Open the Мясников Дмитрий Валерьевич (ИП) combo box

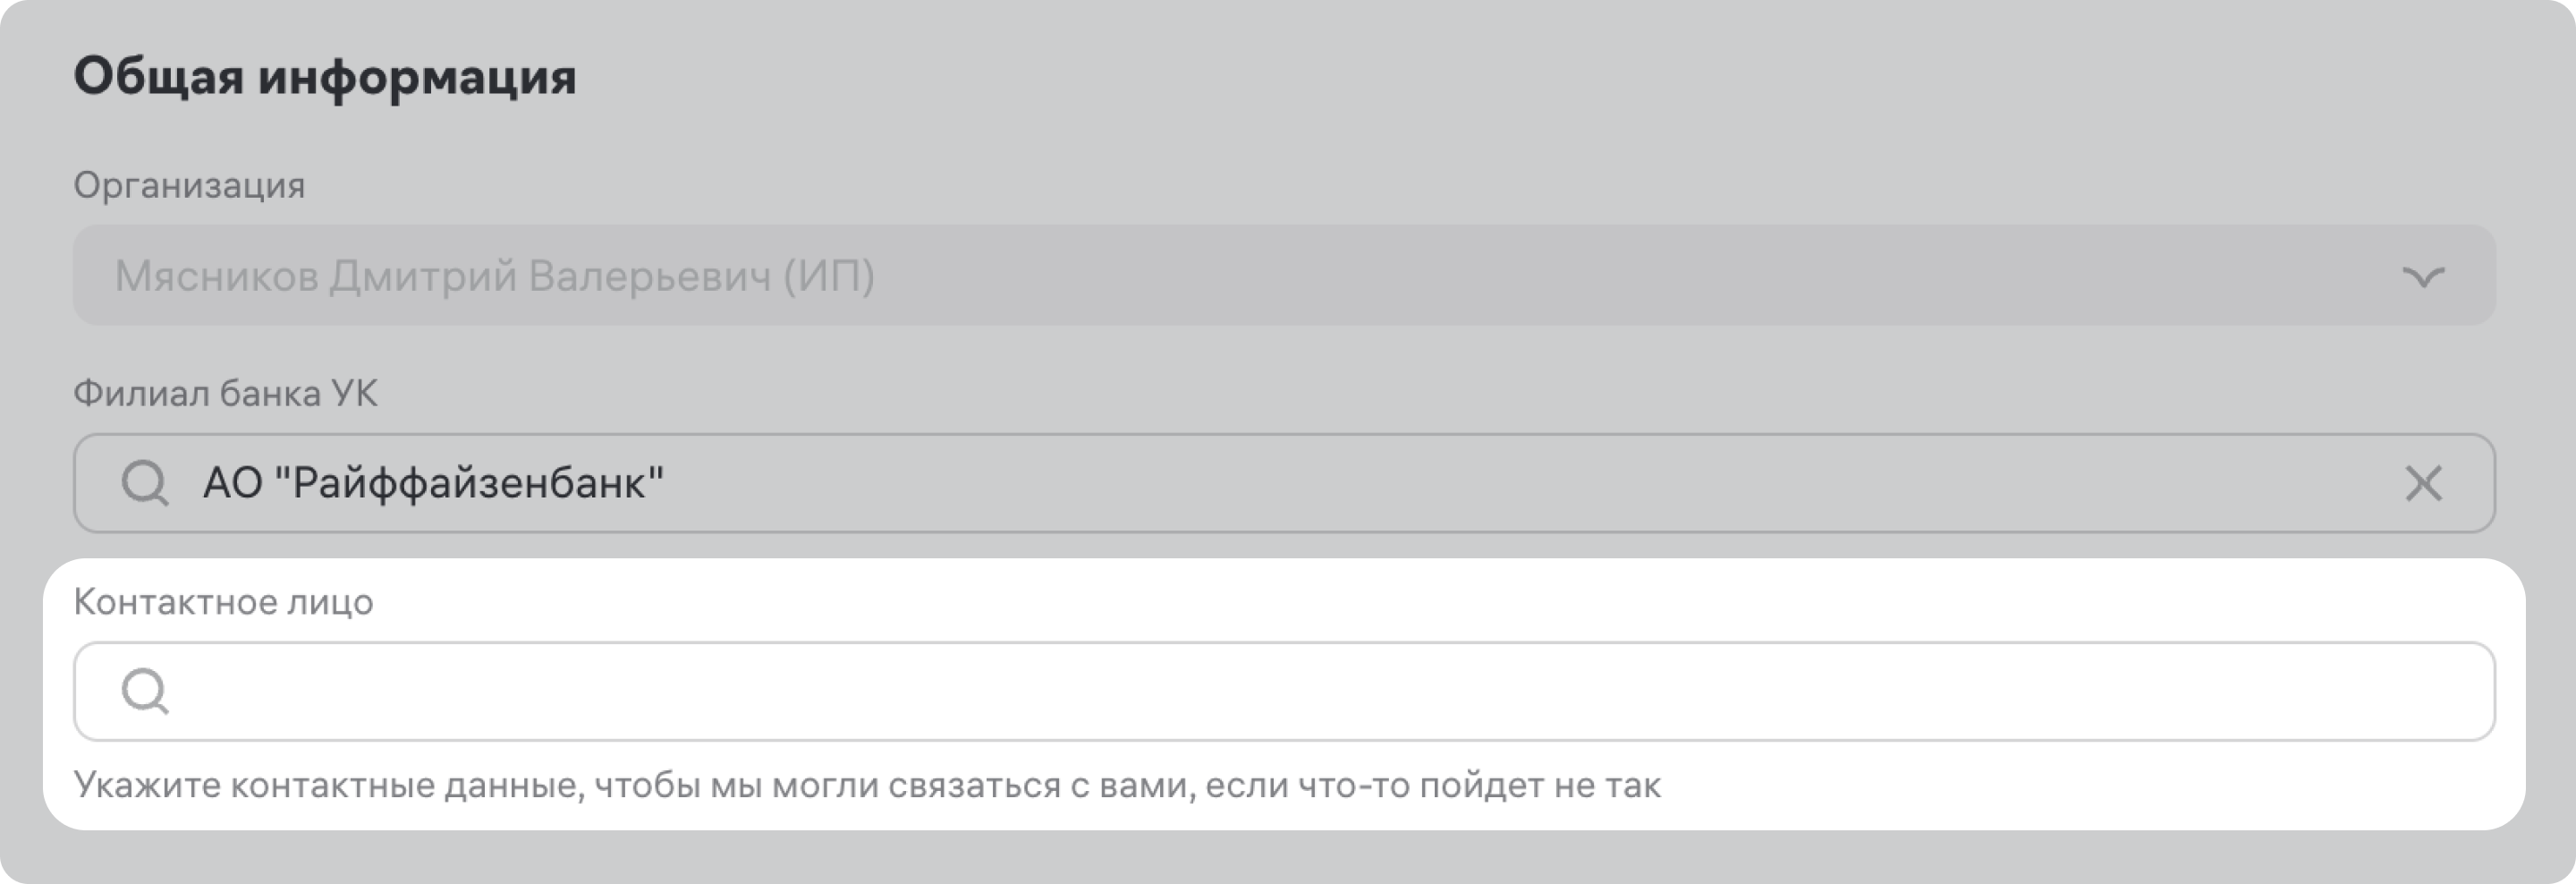click(1200, 275)
